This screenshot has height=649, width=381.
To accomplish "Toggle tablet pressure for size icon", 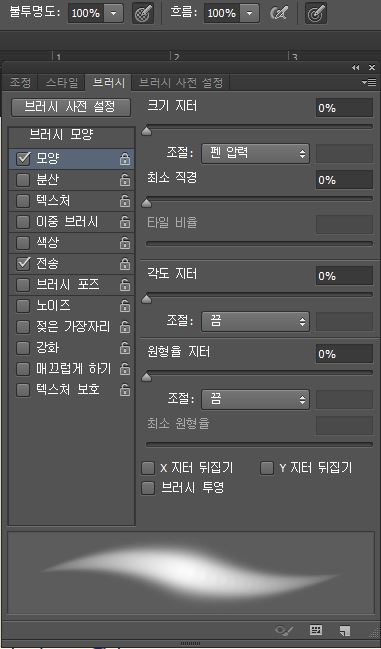I will click(316, 14).
